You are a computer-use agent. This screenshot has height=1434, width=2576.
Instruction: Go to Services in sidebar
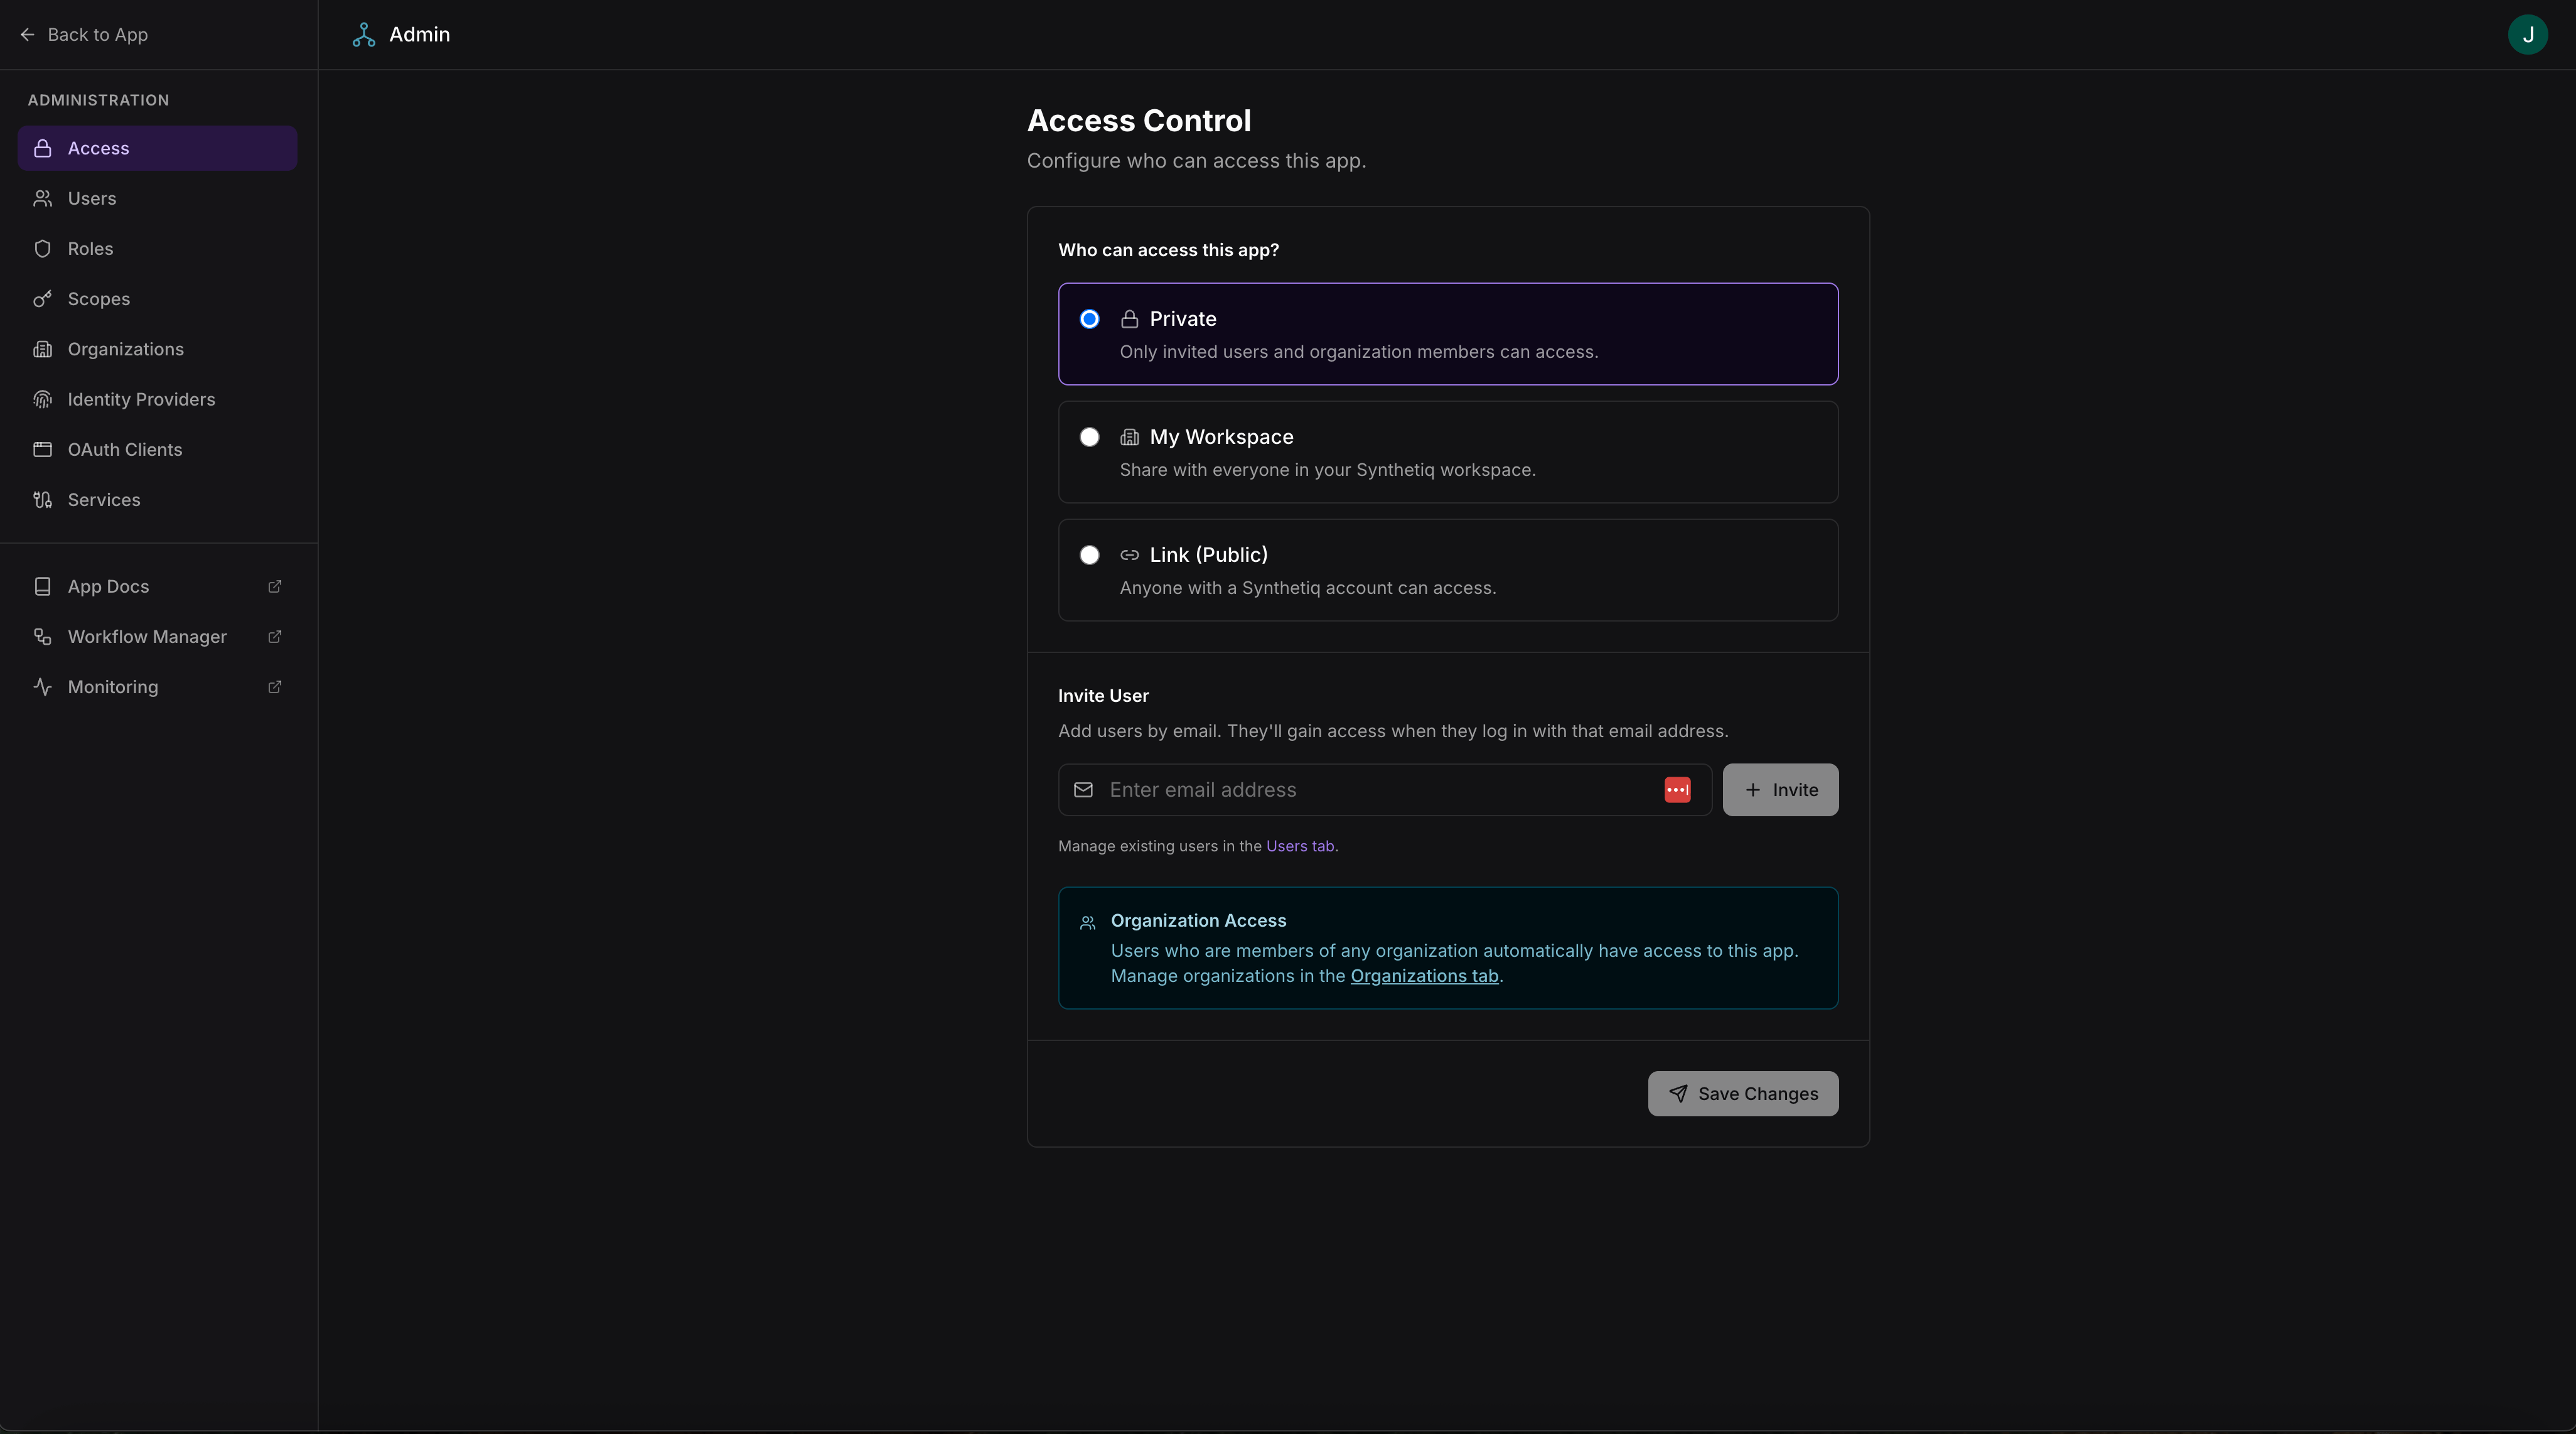click(157, 499)
